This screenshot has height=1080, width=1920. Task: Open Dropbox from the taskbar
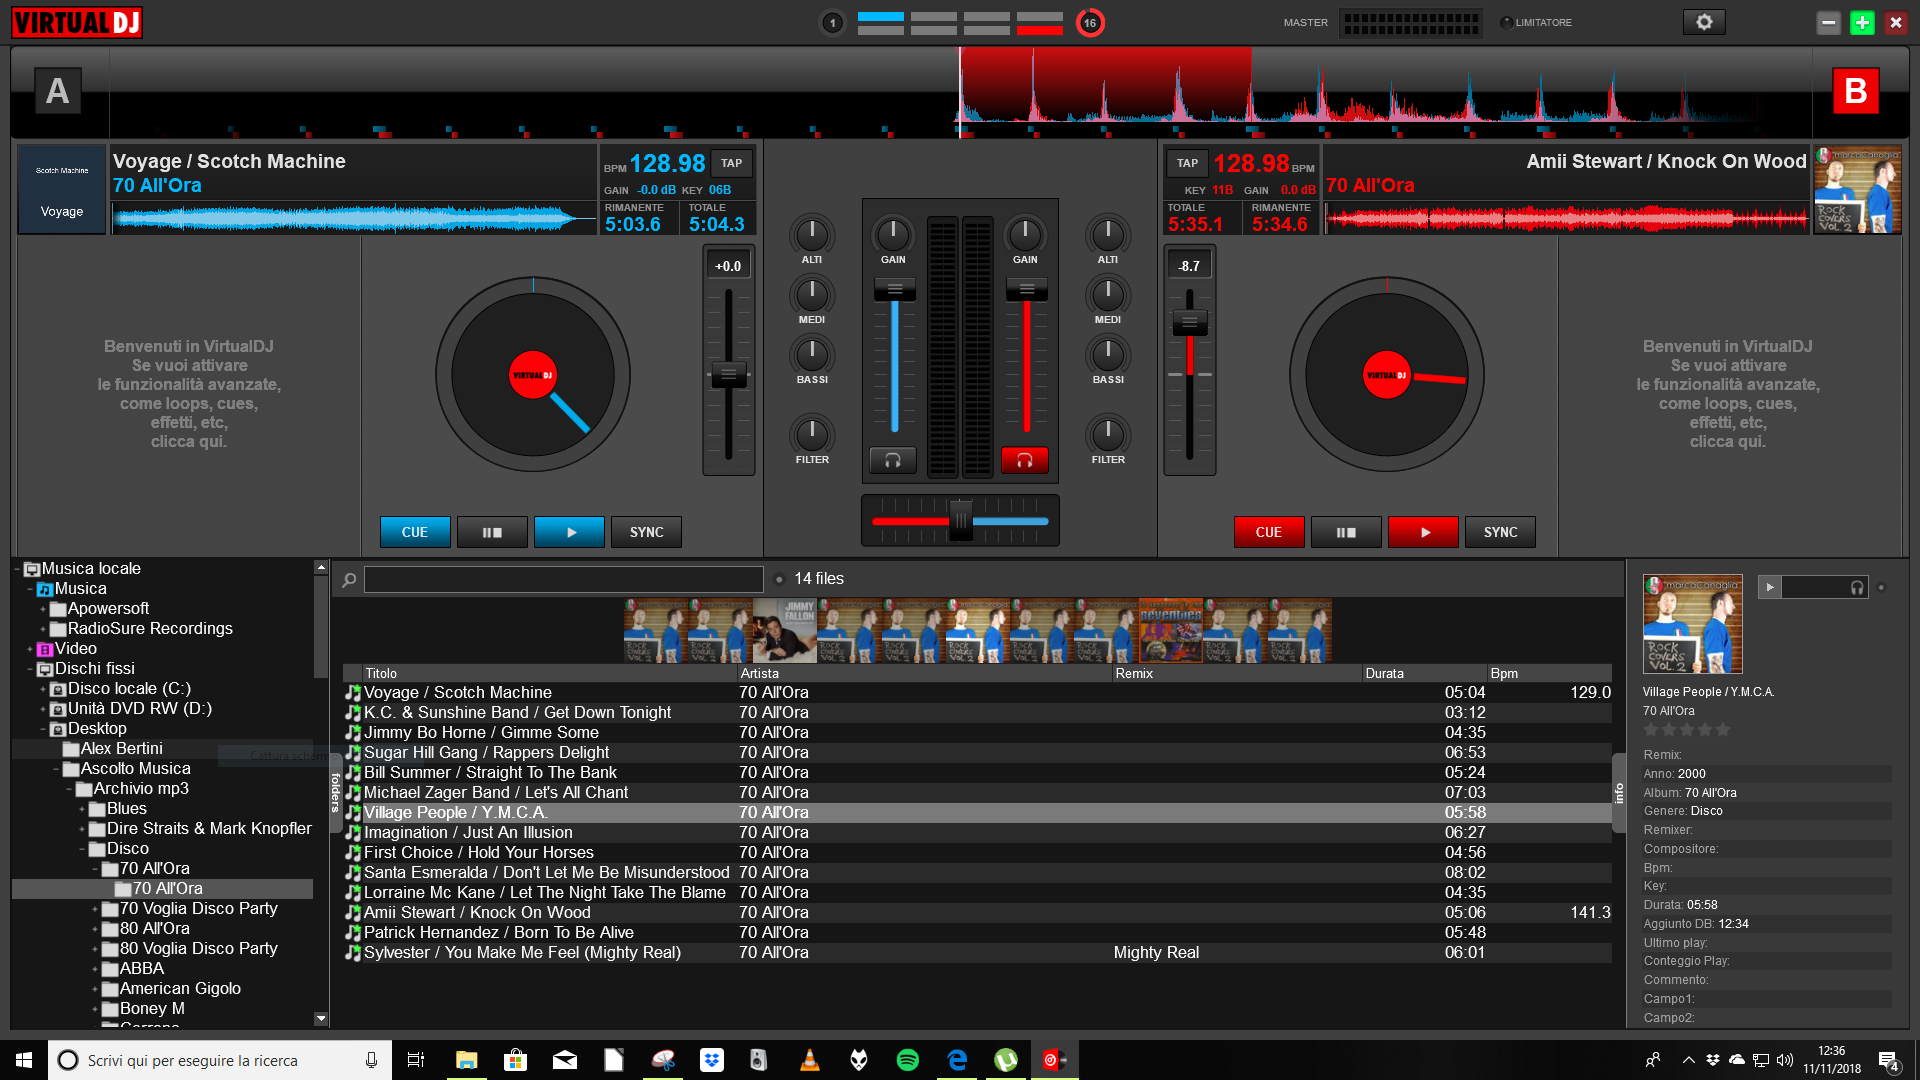[x=712, y=1060]
